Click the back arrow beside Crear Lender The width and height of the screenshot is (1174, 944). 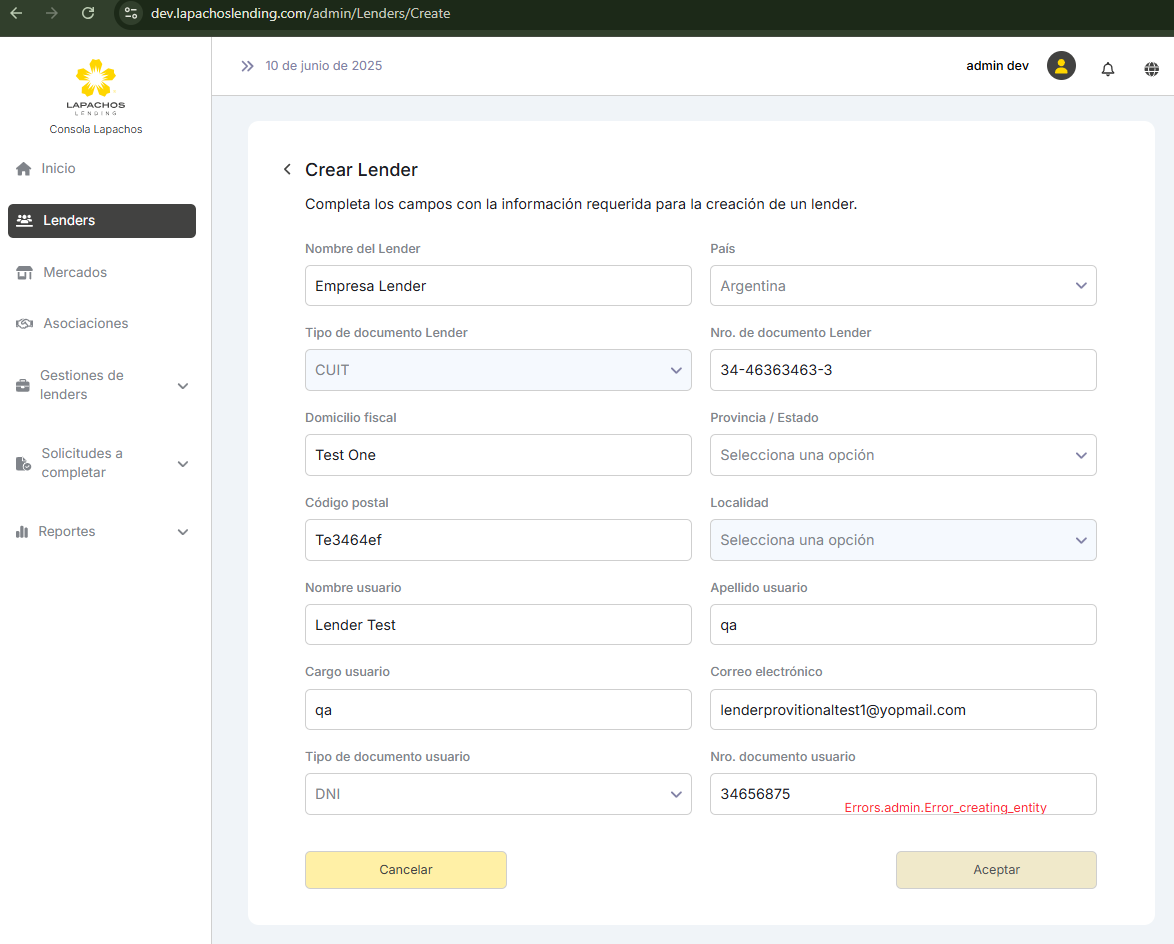coord(287,170)
